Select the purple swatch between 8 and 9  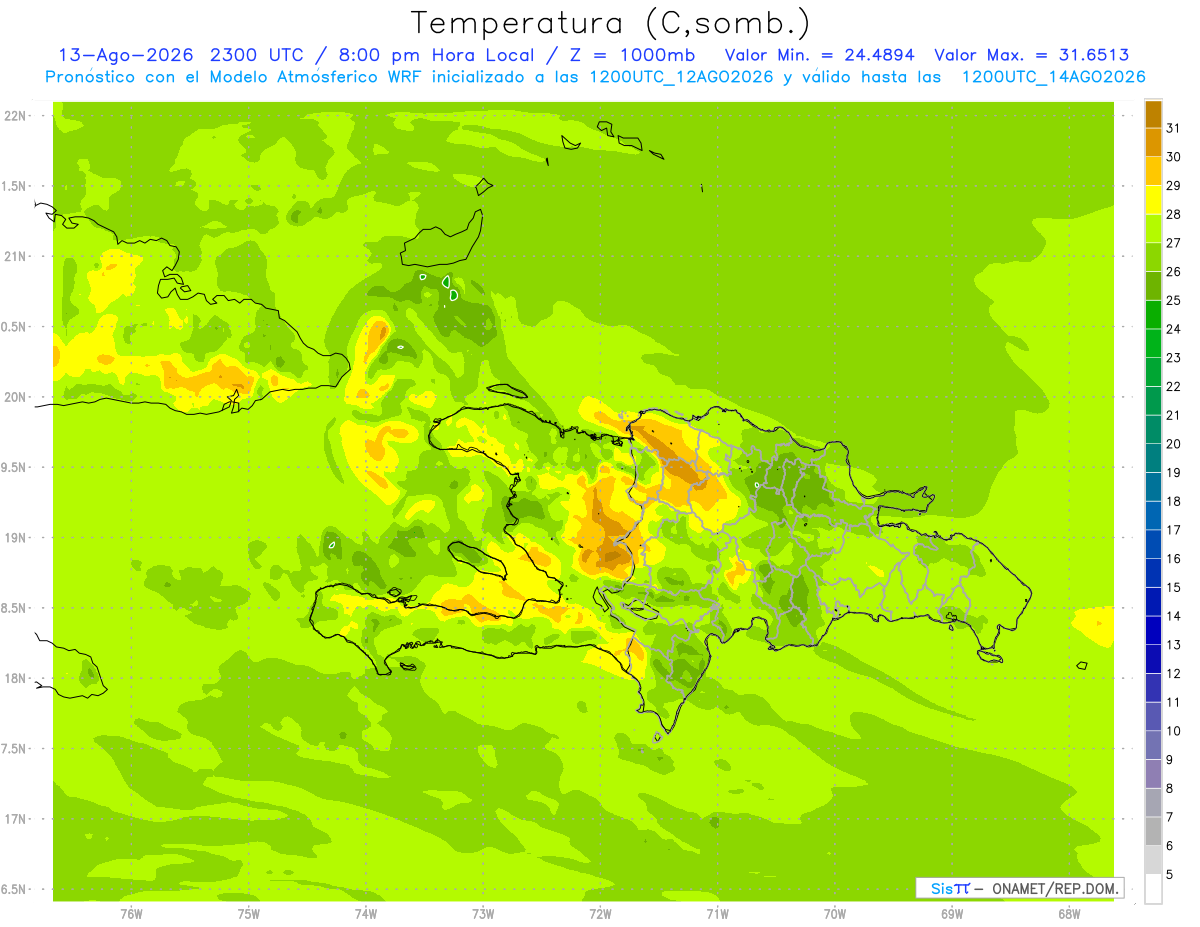pos(1153,774)
